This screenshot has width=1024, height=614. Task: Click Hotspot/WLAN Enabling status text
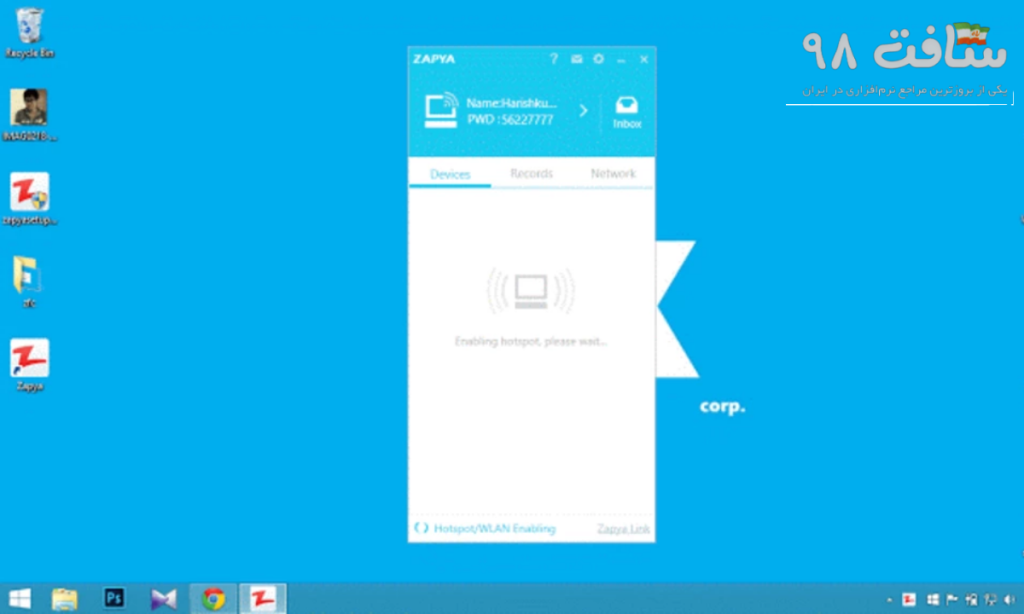[x=494, y=528]
